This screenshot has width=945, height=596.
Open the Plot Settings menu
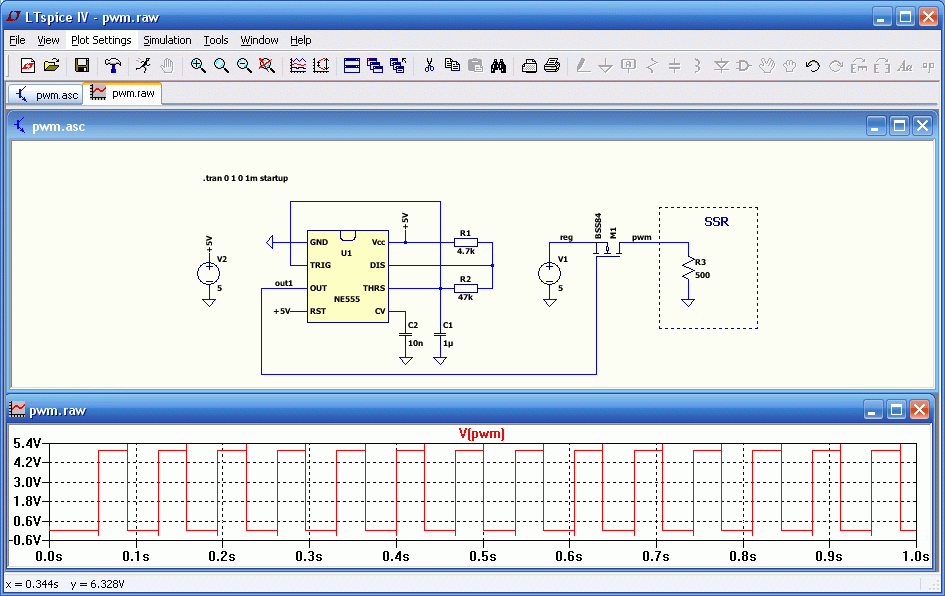click(101, 40)
